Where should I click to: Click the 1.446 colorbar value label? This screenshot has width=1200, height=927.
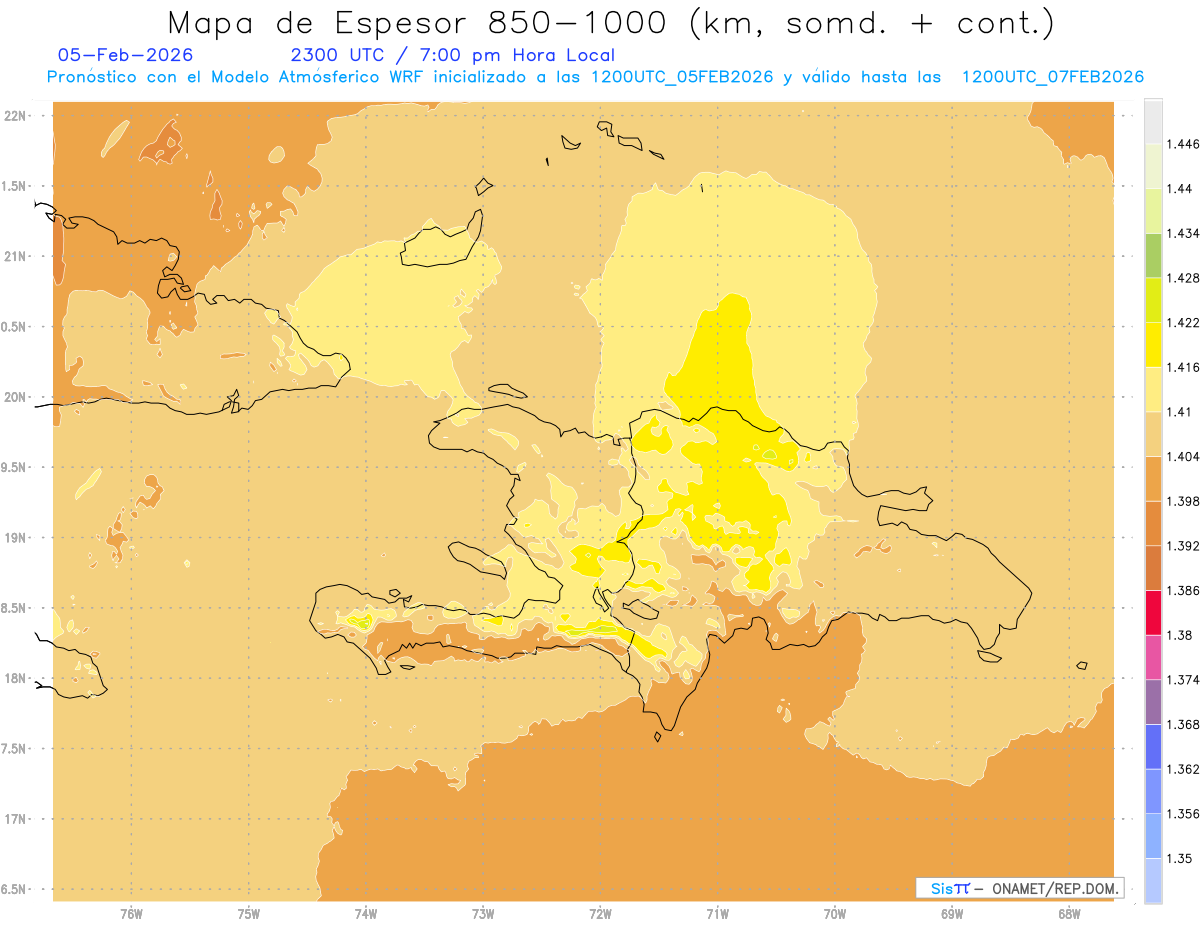pyautogui.click(x=1183, y=144)
